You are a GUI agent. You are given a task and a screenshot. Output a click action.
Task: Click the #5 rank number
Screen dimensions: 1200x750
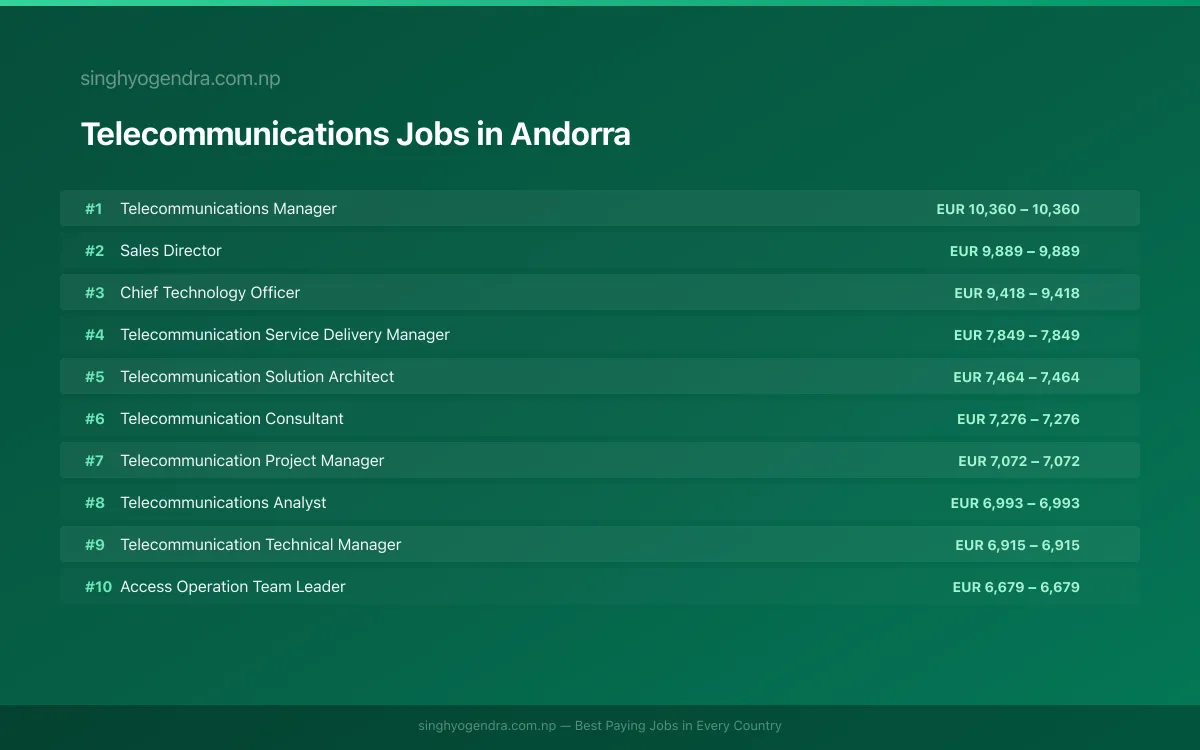click(x=94, y=377)
